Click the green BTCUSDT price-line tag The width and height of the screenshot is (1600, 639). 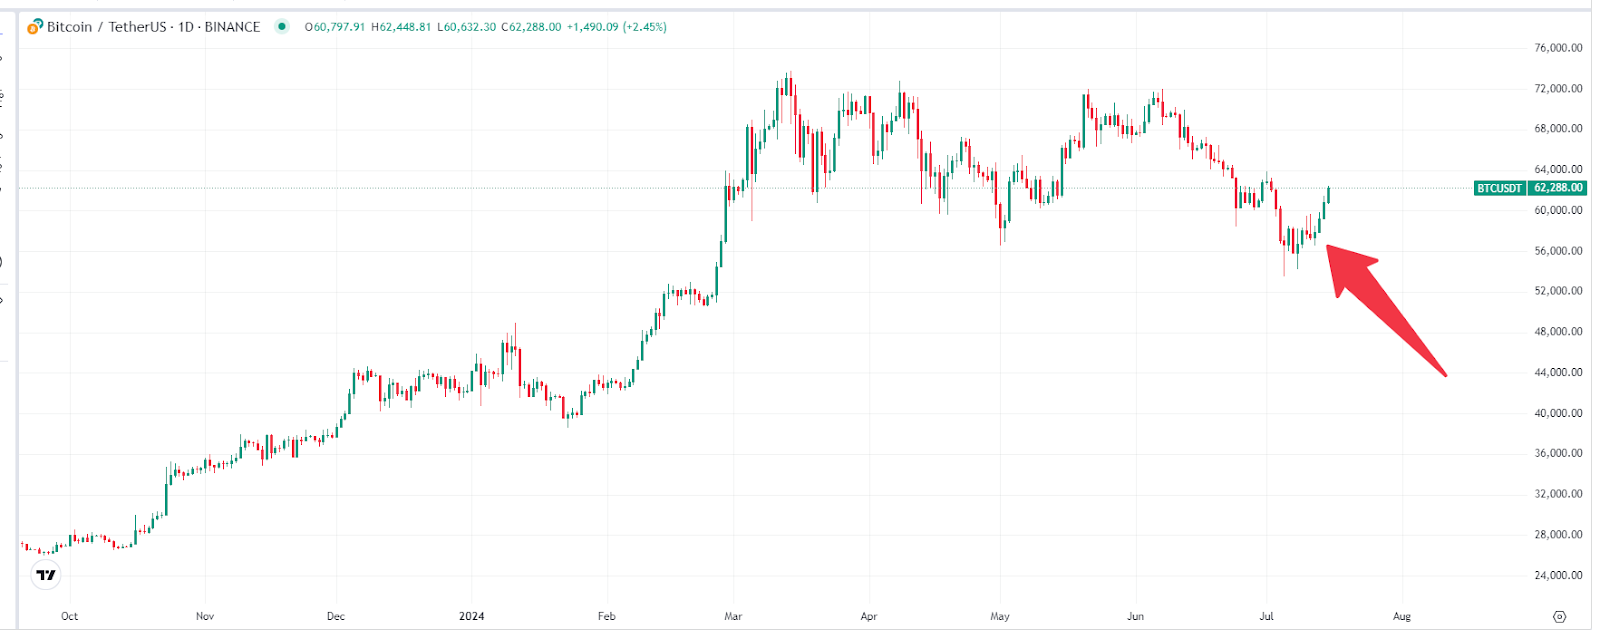tap(1499, 188)
